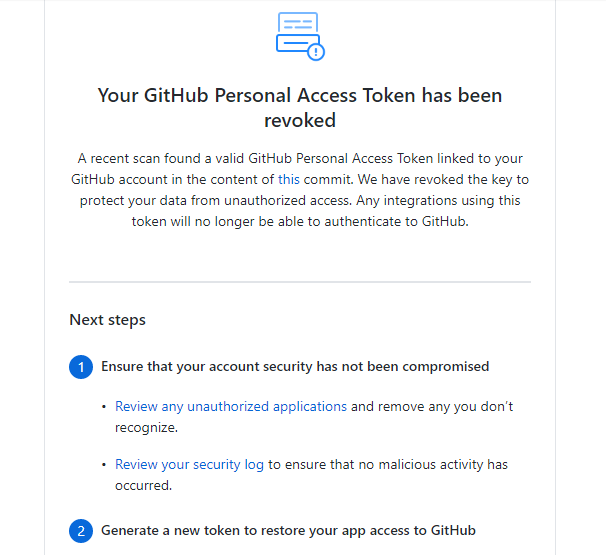Click the exclamation alert badge on icon
The image size is (606, 555).
[316, 51]
